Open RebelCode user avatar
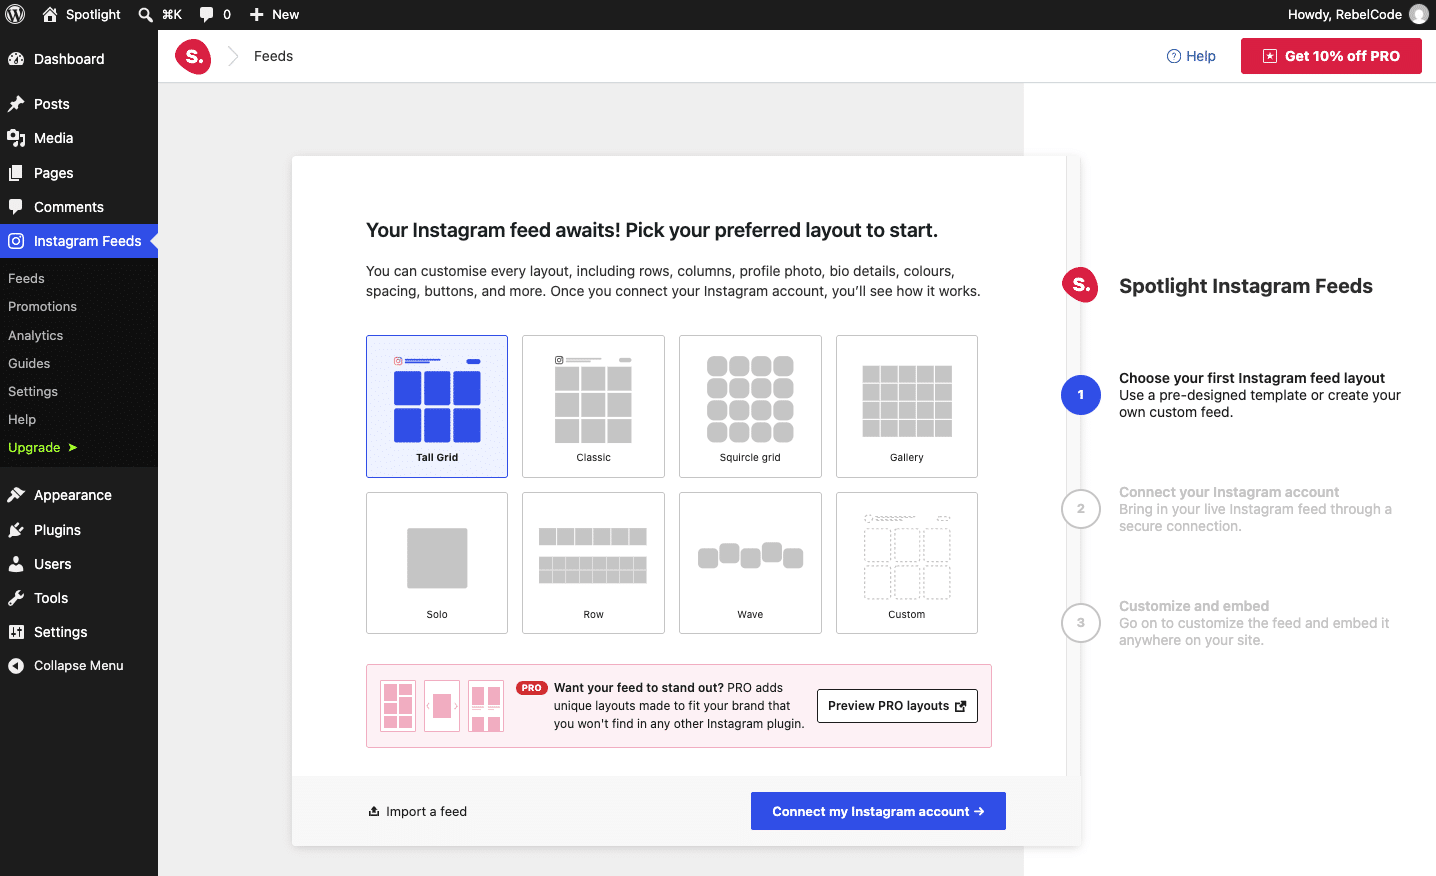 [1418, 14]
